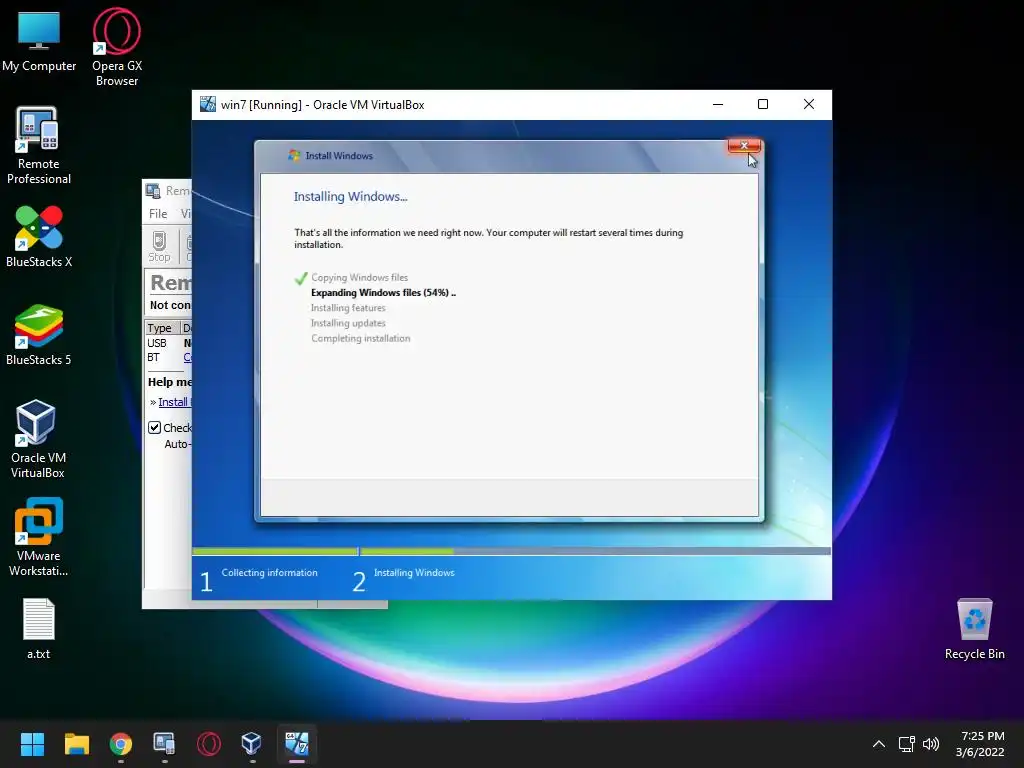Image resolution: width=1024 pixels, height=768 pixels.
Task: Open the network tray icon
Action: [906, 744]
